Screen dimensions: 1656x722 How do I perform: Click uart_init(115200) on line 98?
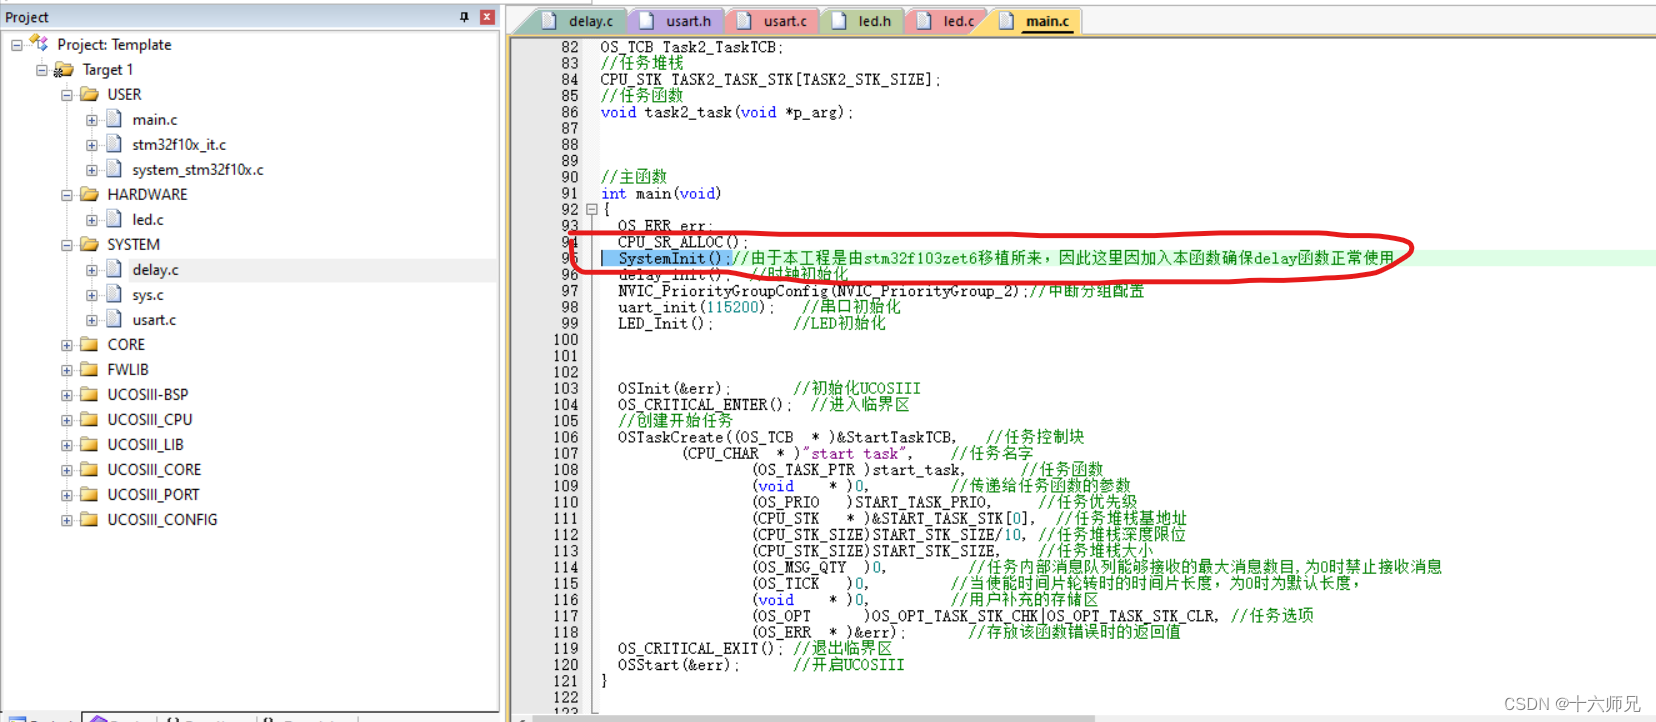tap(695, 307)
